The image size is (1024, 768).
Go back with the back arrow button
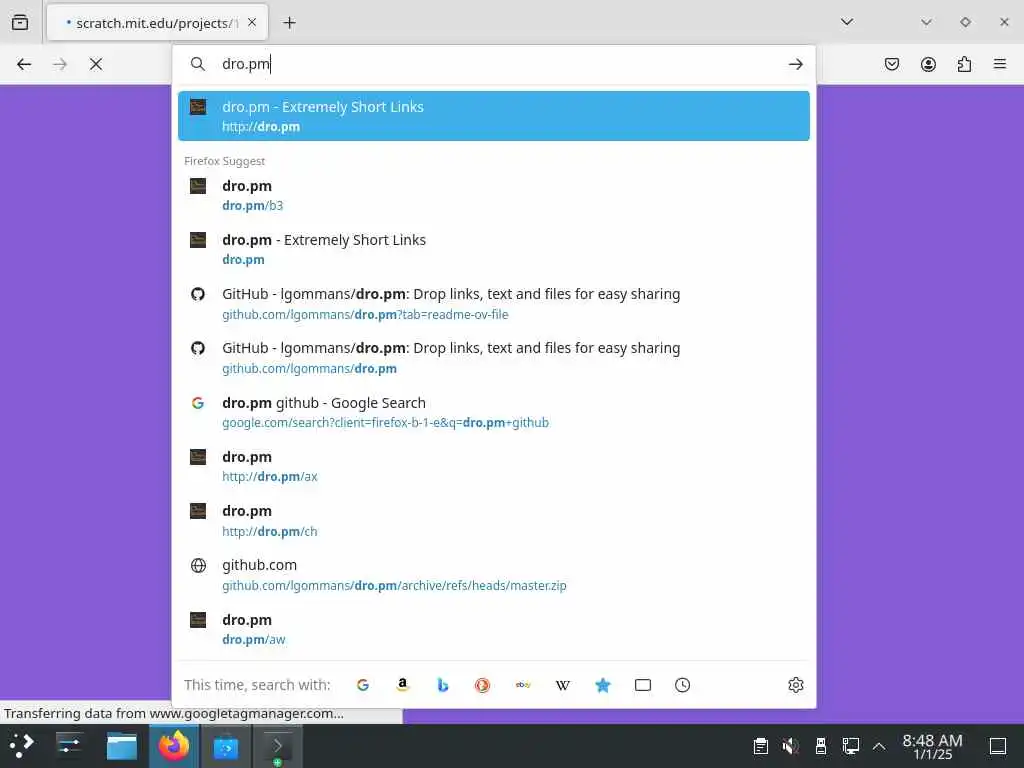pyautogui.click(x=24, y=64)
